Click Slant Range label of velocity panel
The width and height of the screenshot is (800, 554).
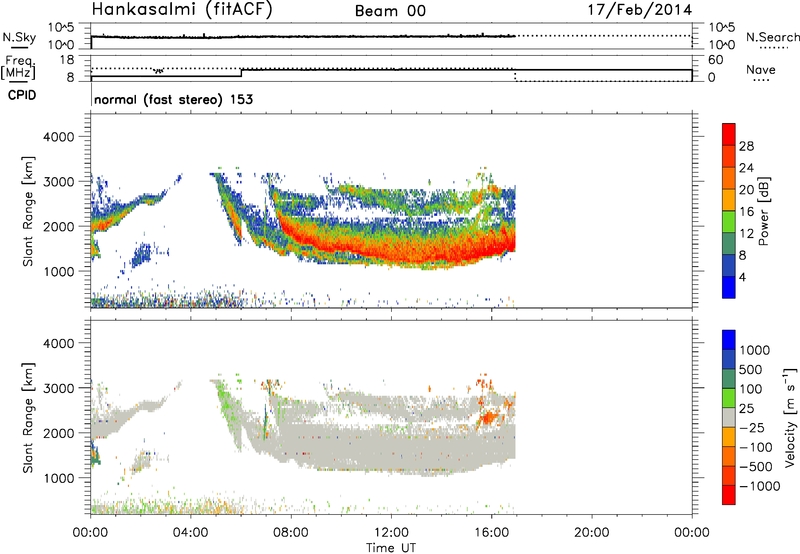click(28, 418)
